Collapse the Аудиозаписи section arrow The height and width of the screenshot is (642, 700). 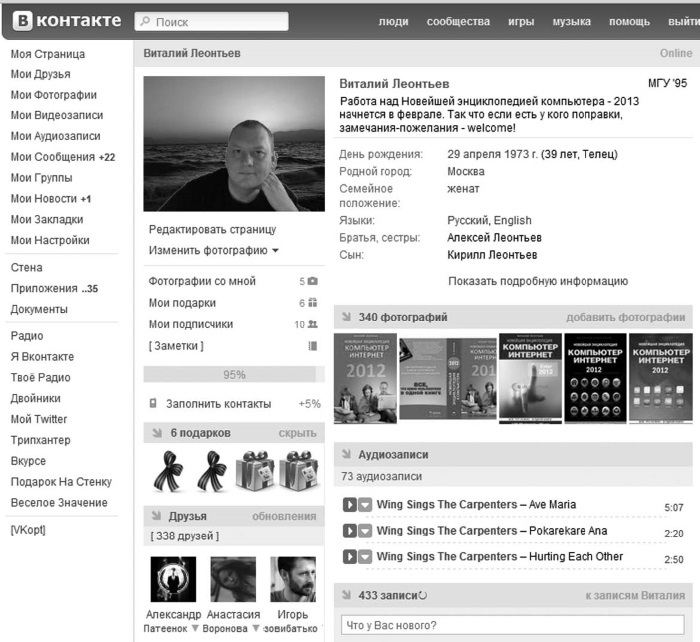(x=346, y=454)
